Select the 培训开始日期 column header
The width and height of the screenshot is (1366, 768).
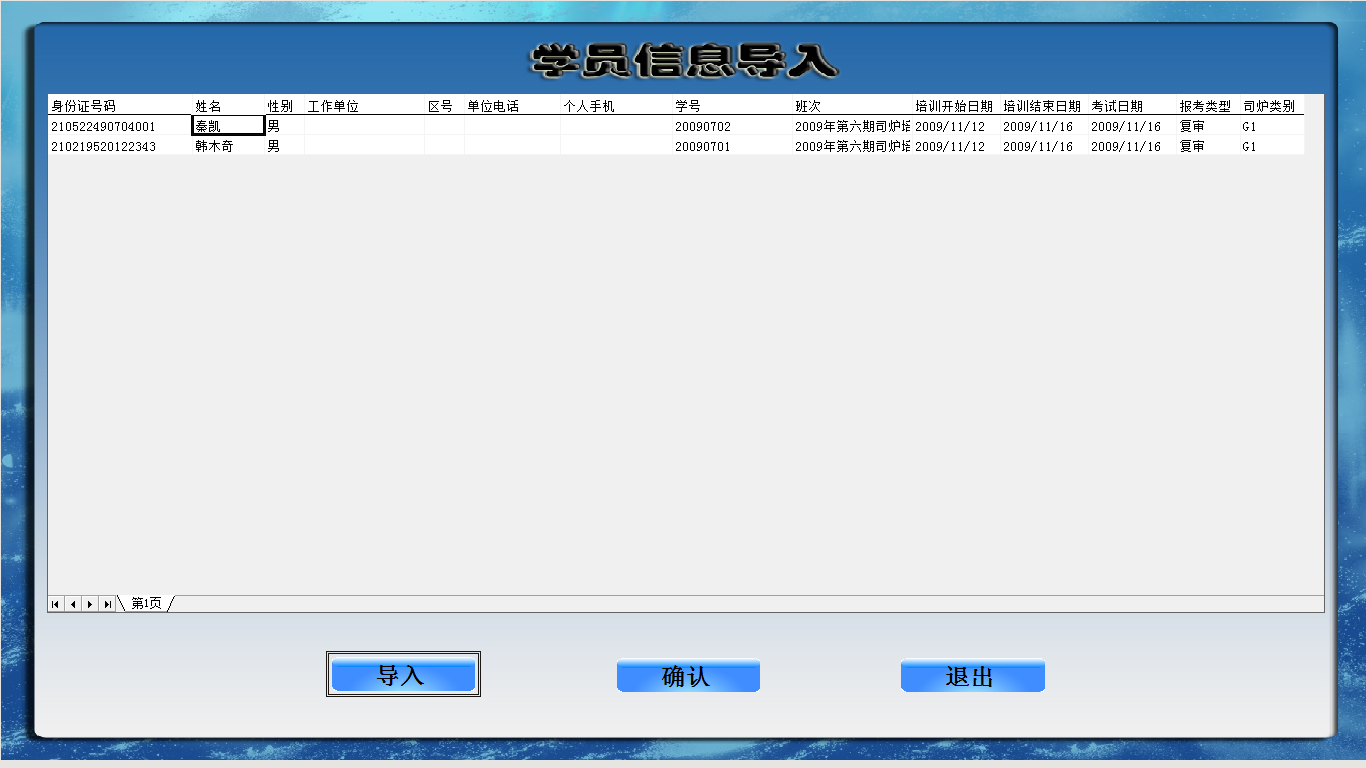coord(954,106)
